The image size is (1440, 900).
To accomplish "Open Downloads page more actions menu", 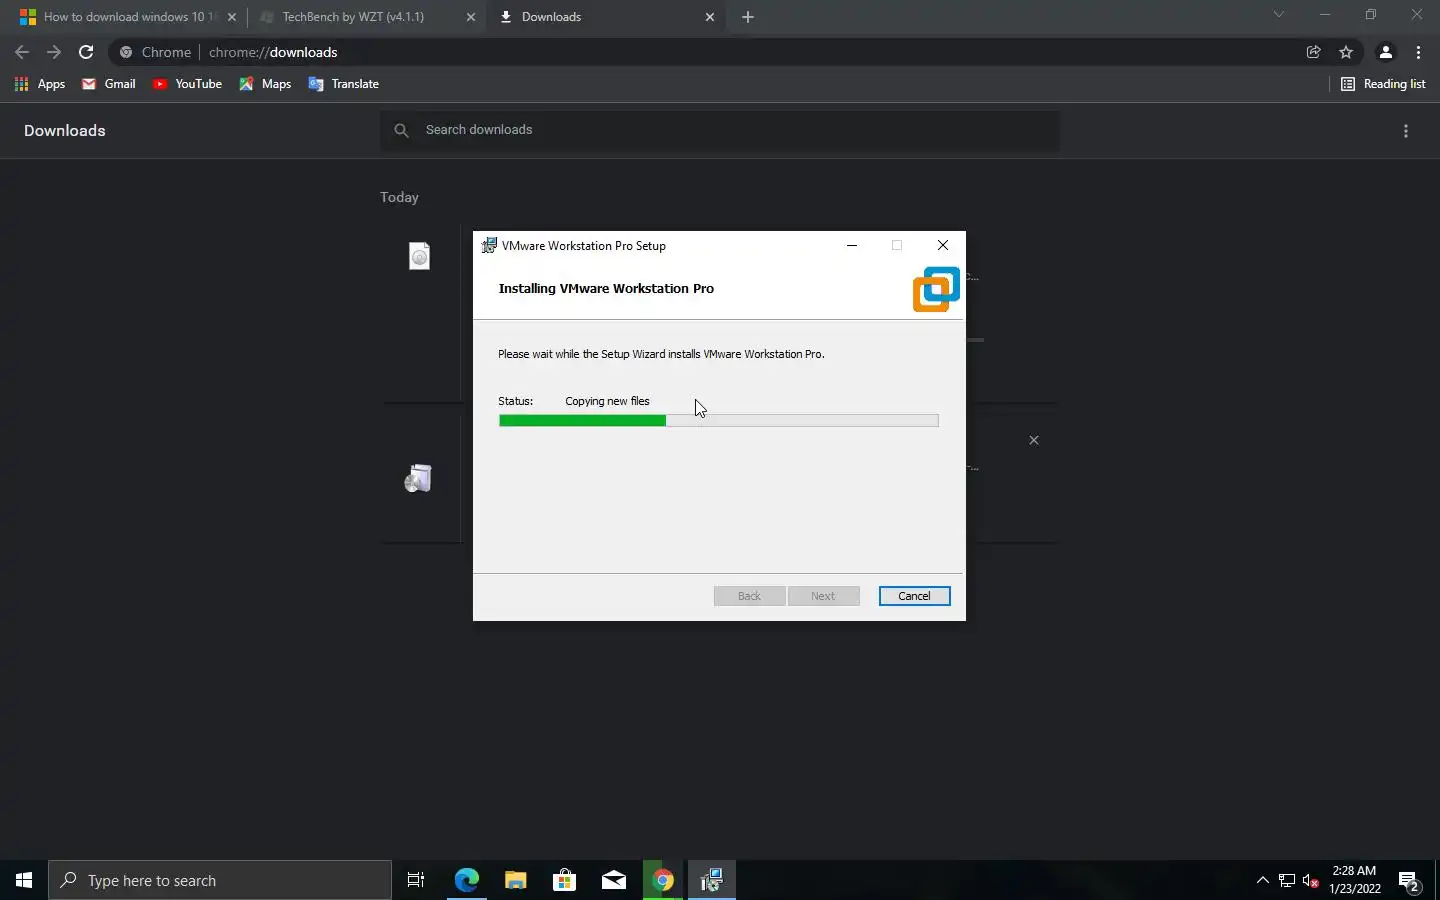I will (x=1406, y=131).
